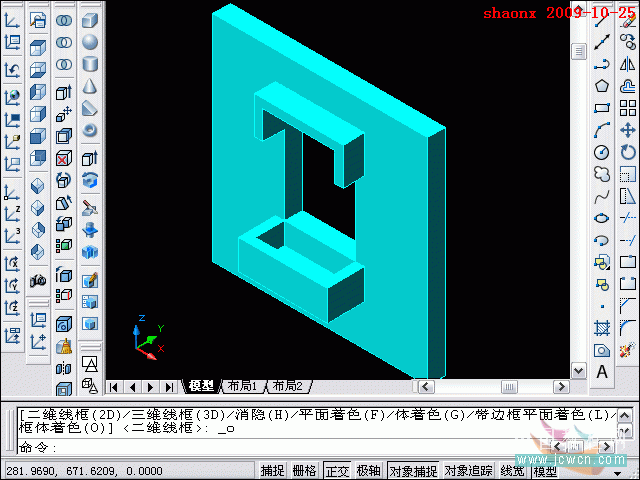Select the Z axis rotate UCS tool
The height and width of the screenshot is (480, 640).
(12, 308)
